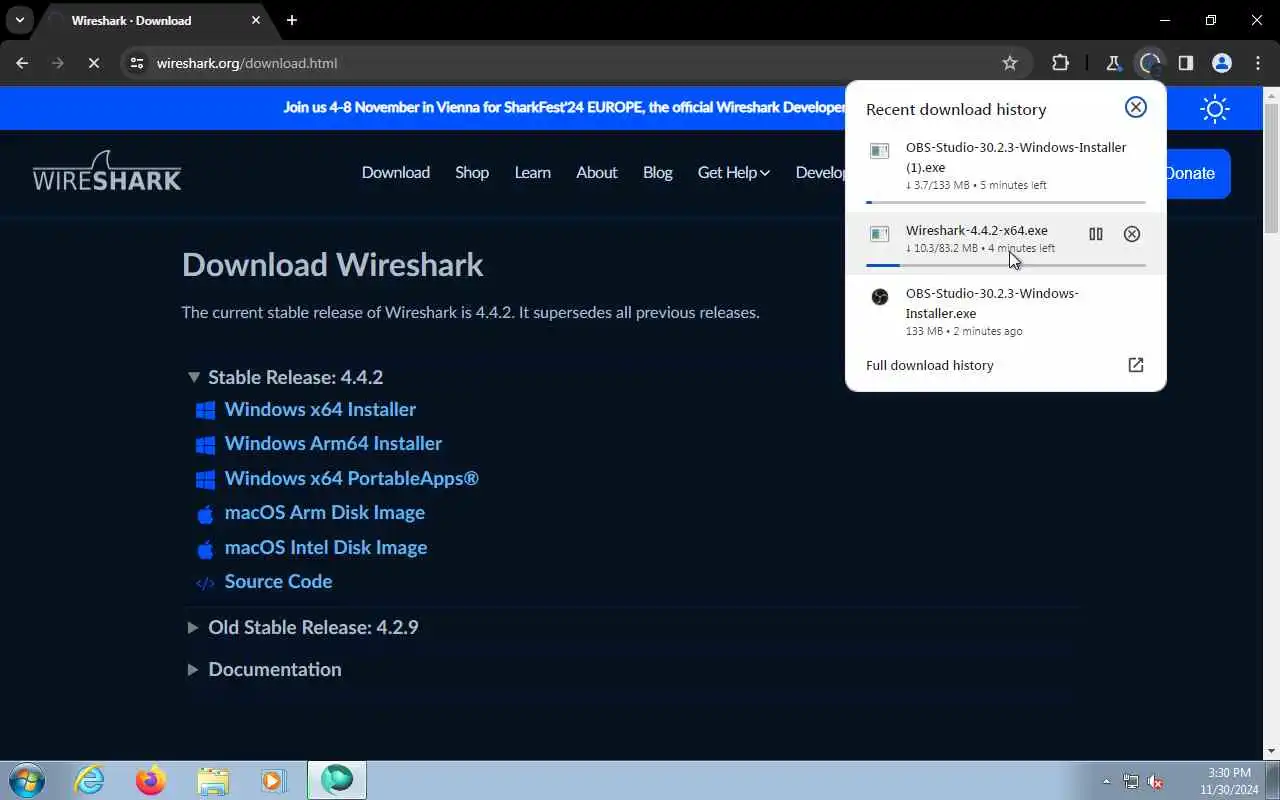The height and width of the screenshot is (800, 1280).
Task: Open the Download menu item
Action: pos(396,172)
